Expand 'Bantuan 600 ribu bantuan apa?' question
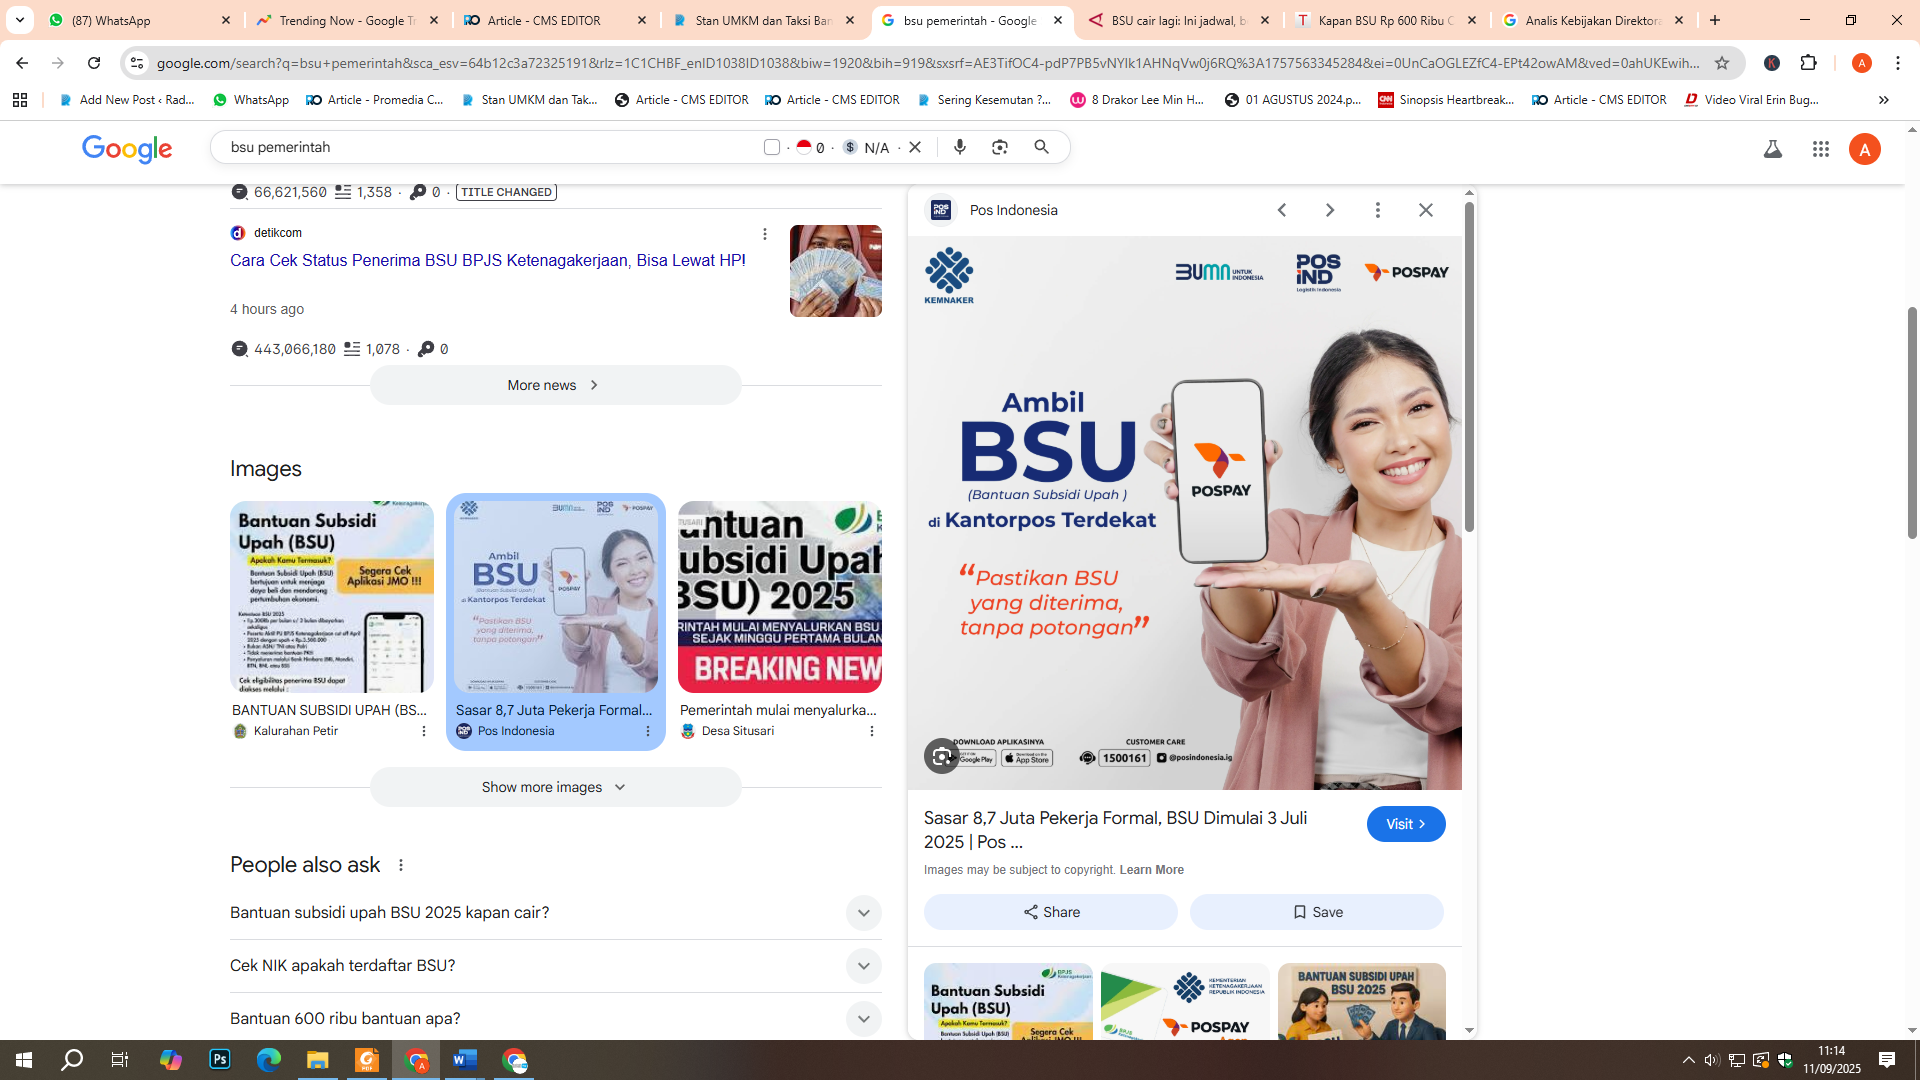Screen dimensions: 1920x1080 556,1018
